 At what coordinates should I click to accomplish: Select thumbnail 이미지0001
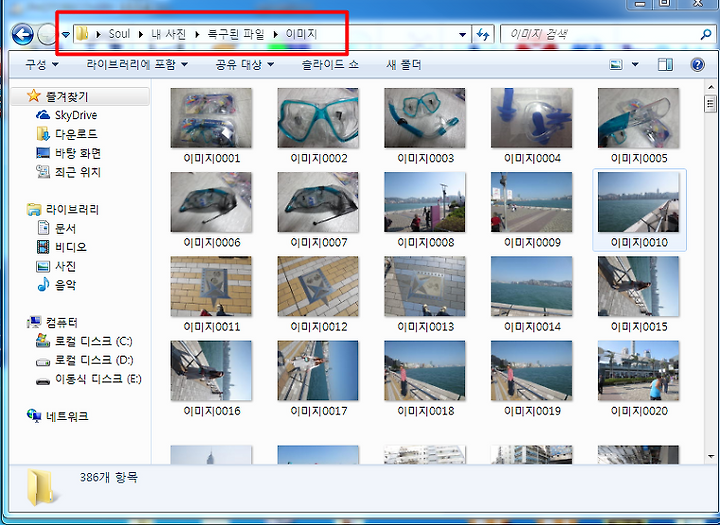point(211,118)
